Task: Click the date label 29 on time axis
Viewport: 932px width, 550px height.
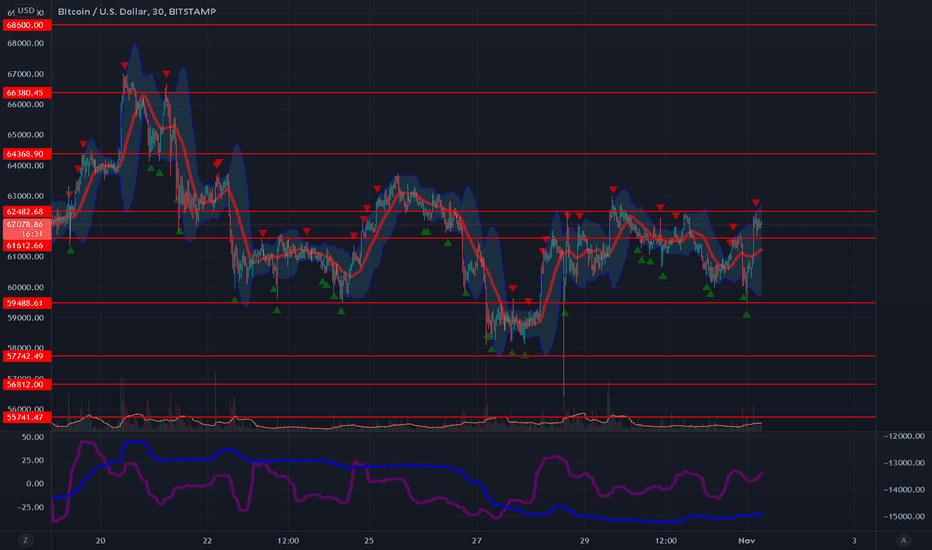Action: pos(584,540)
